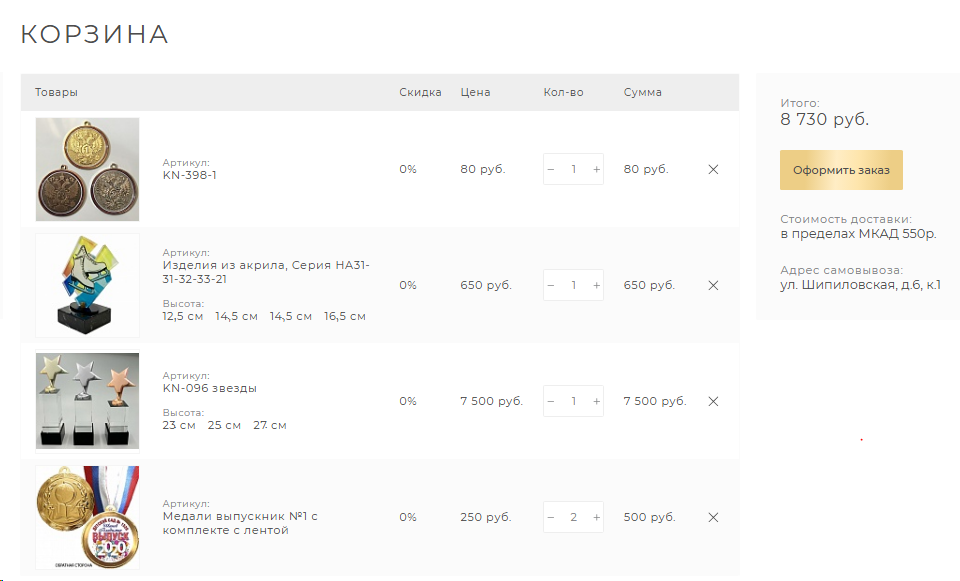This screenshot has height=581, width=960.
Task: Remove KN-398-1 medal from cart
Action: (713, 170)
